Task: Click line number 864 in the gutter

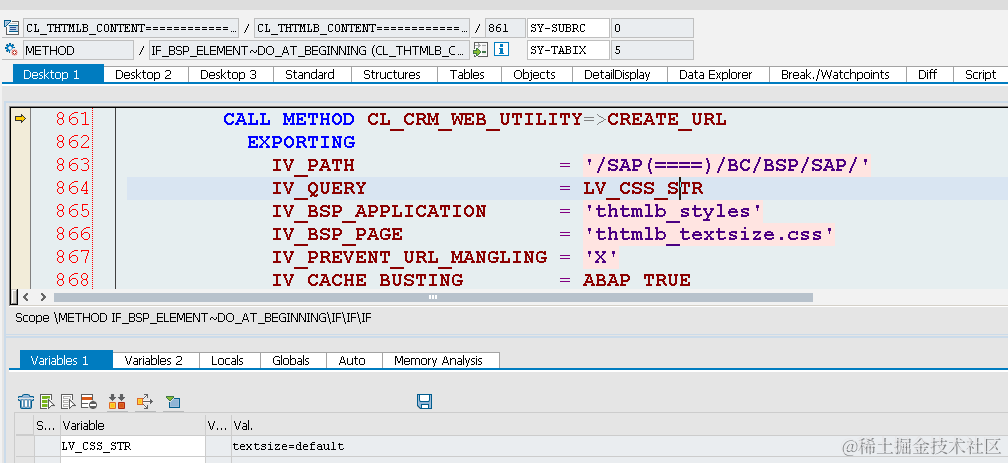Action: (73, 188)
